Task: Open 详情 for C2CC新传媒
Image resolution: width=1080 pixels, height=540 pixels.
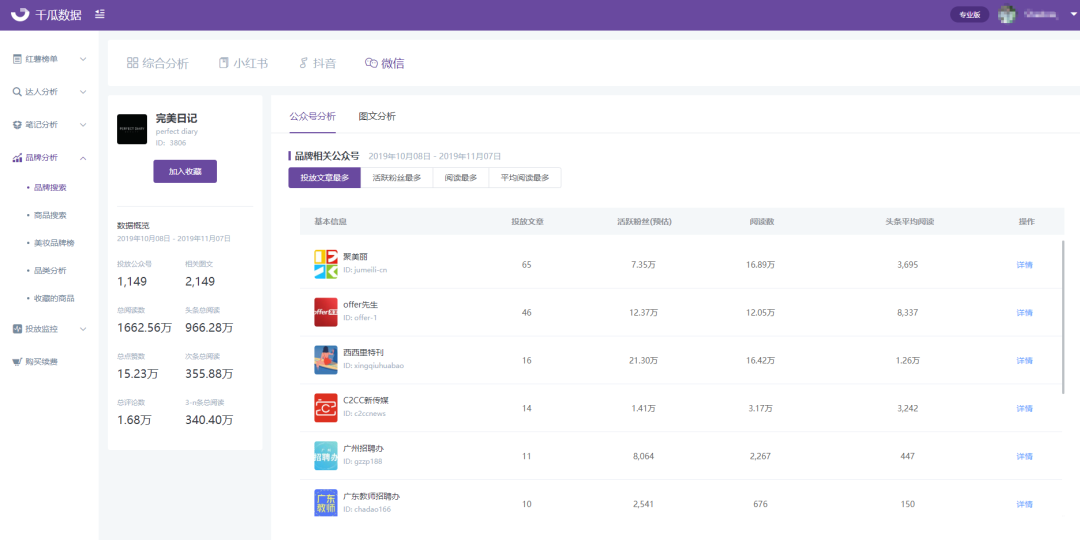Action: [1025, 408]
